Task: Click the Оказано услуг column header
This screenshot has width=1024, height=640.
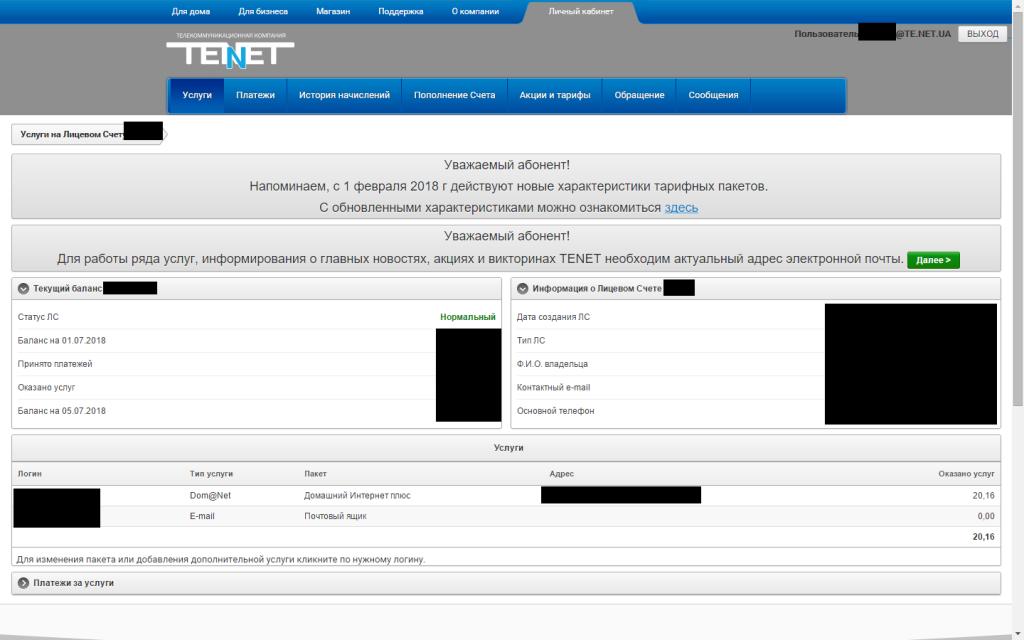Action: click(x=966, y=474)
